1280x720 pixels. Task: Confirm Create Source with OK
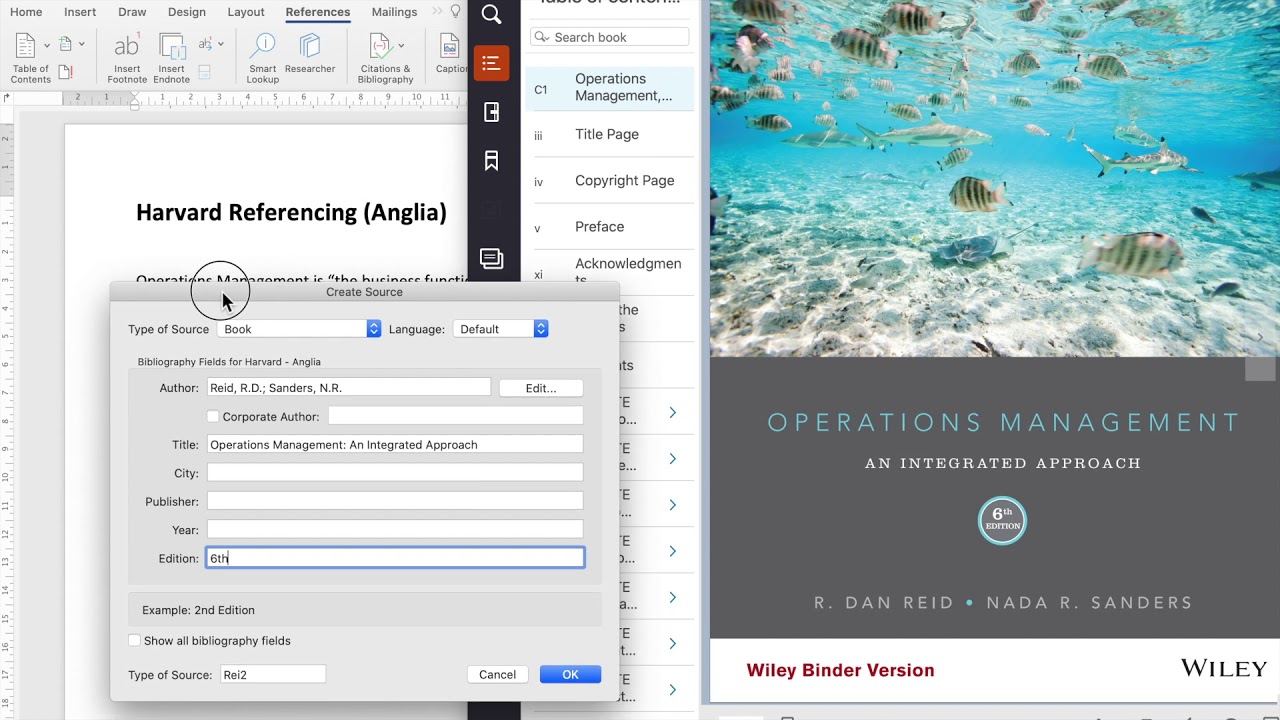570,674
